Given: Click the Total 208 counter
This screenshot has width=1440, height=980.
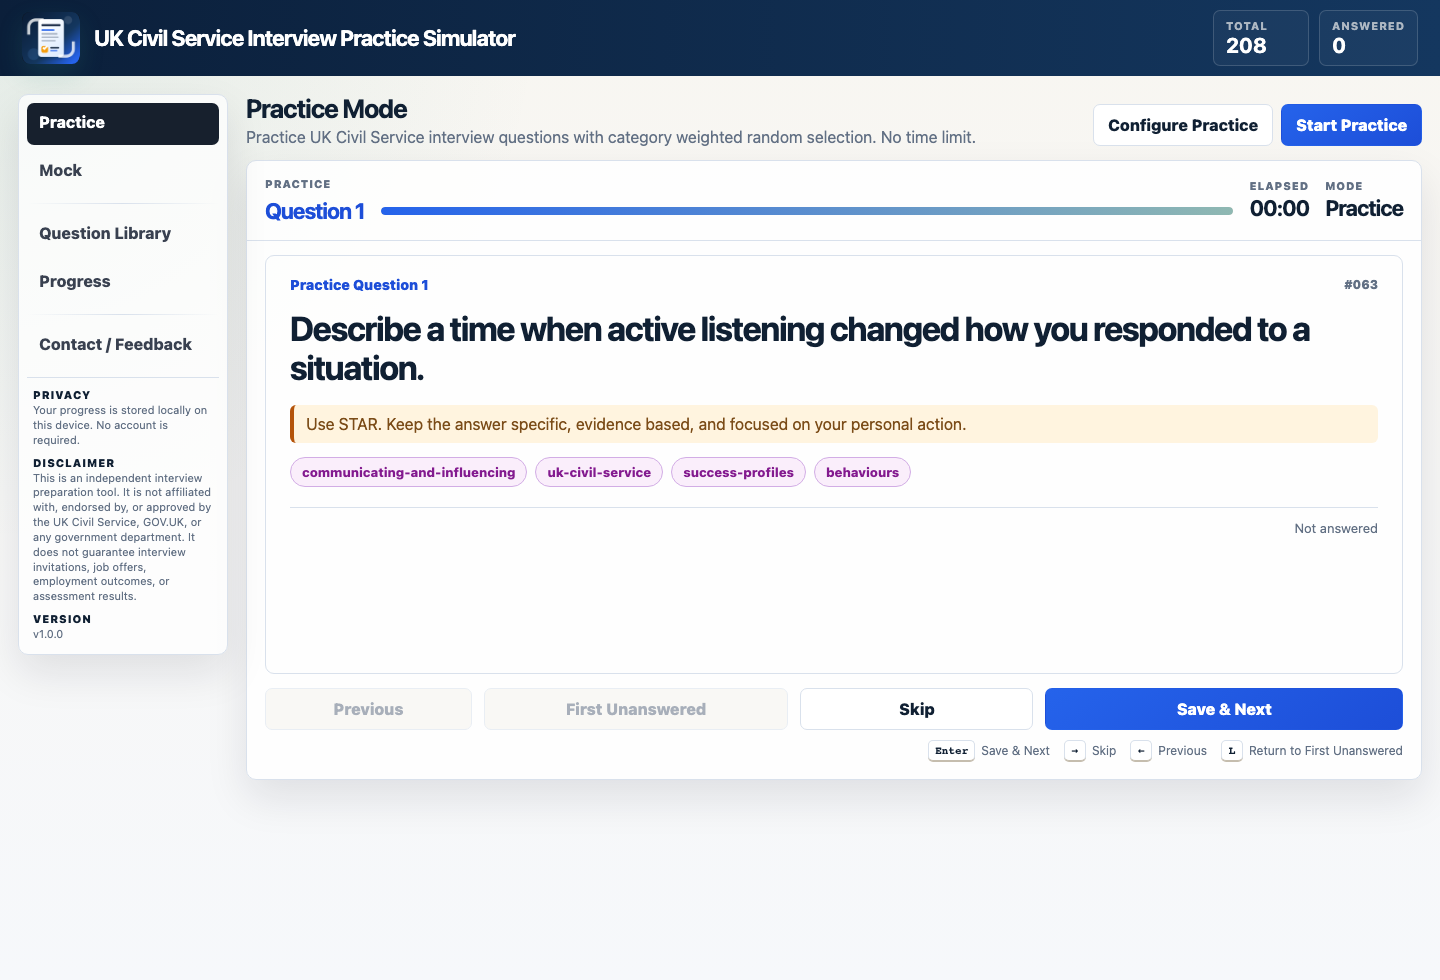Looking at the screenshot, I should point(1261,38).
